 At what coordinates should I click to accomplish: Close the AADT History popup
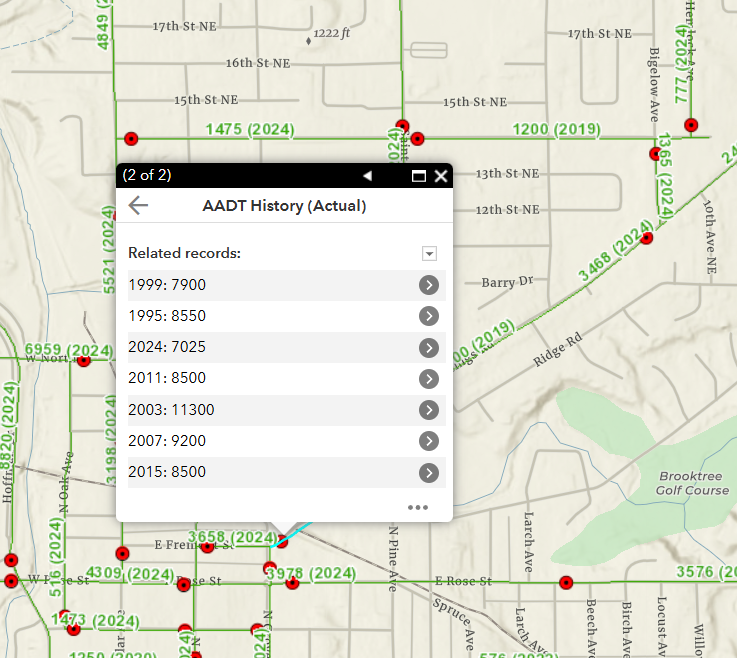click(441, 176)
